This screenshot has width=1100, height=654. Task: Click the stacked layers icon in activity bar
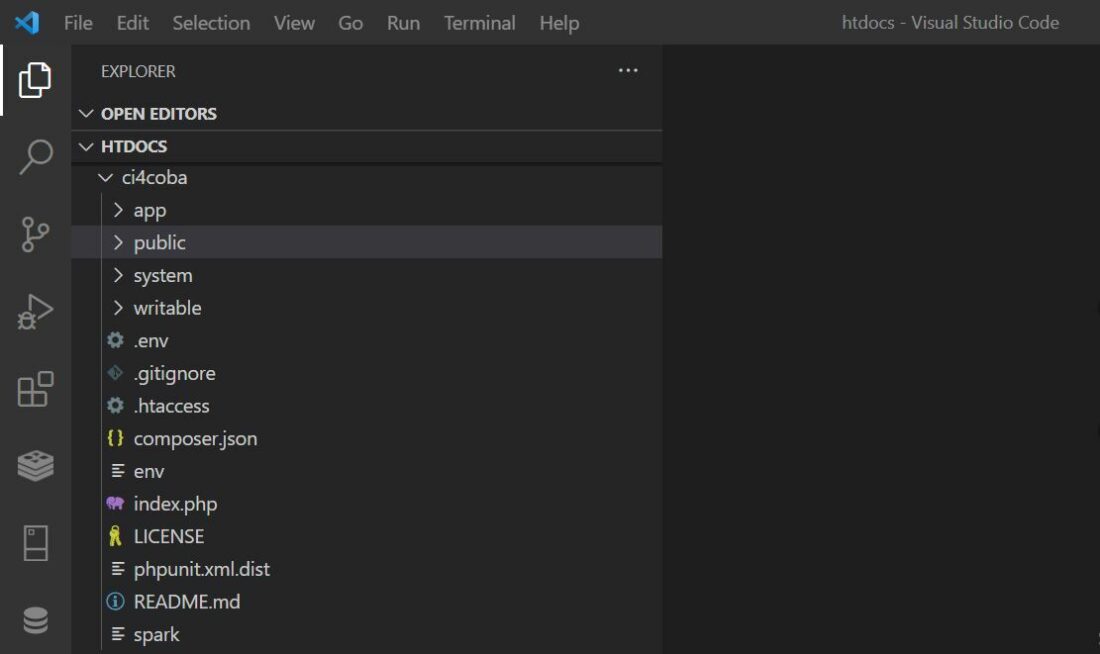pos(35,466)
